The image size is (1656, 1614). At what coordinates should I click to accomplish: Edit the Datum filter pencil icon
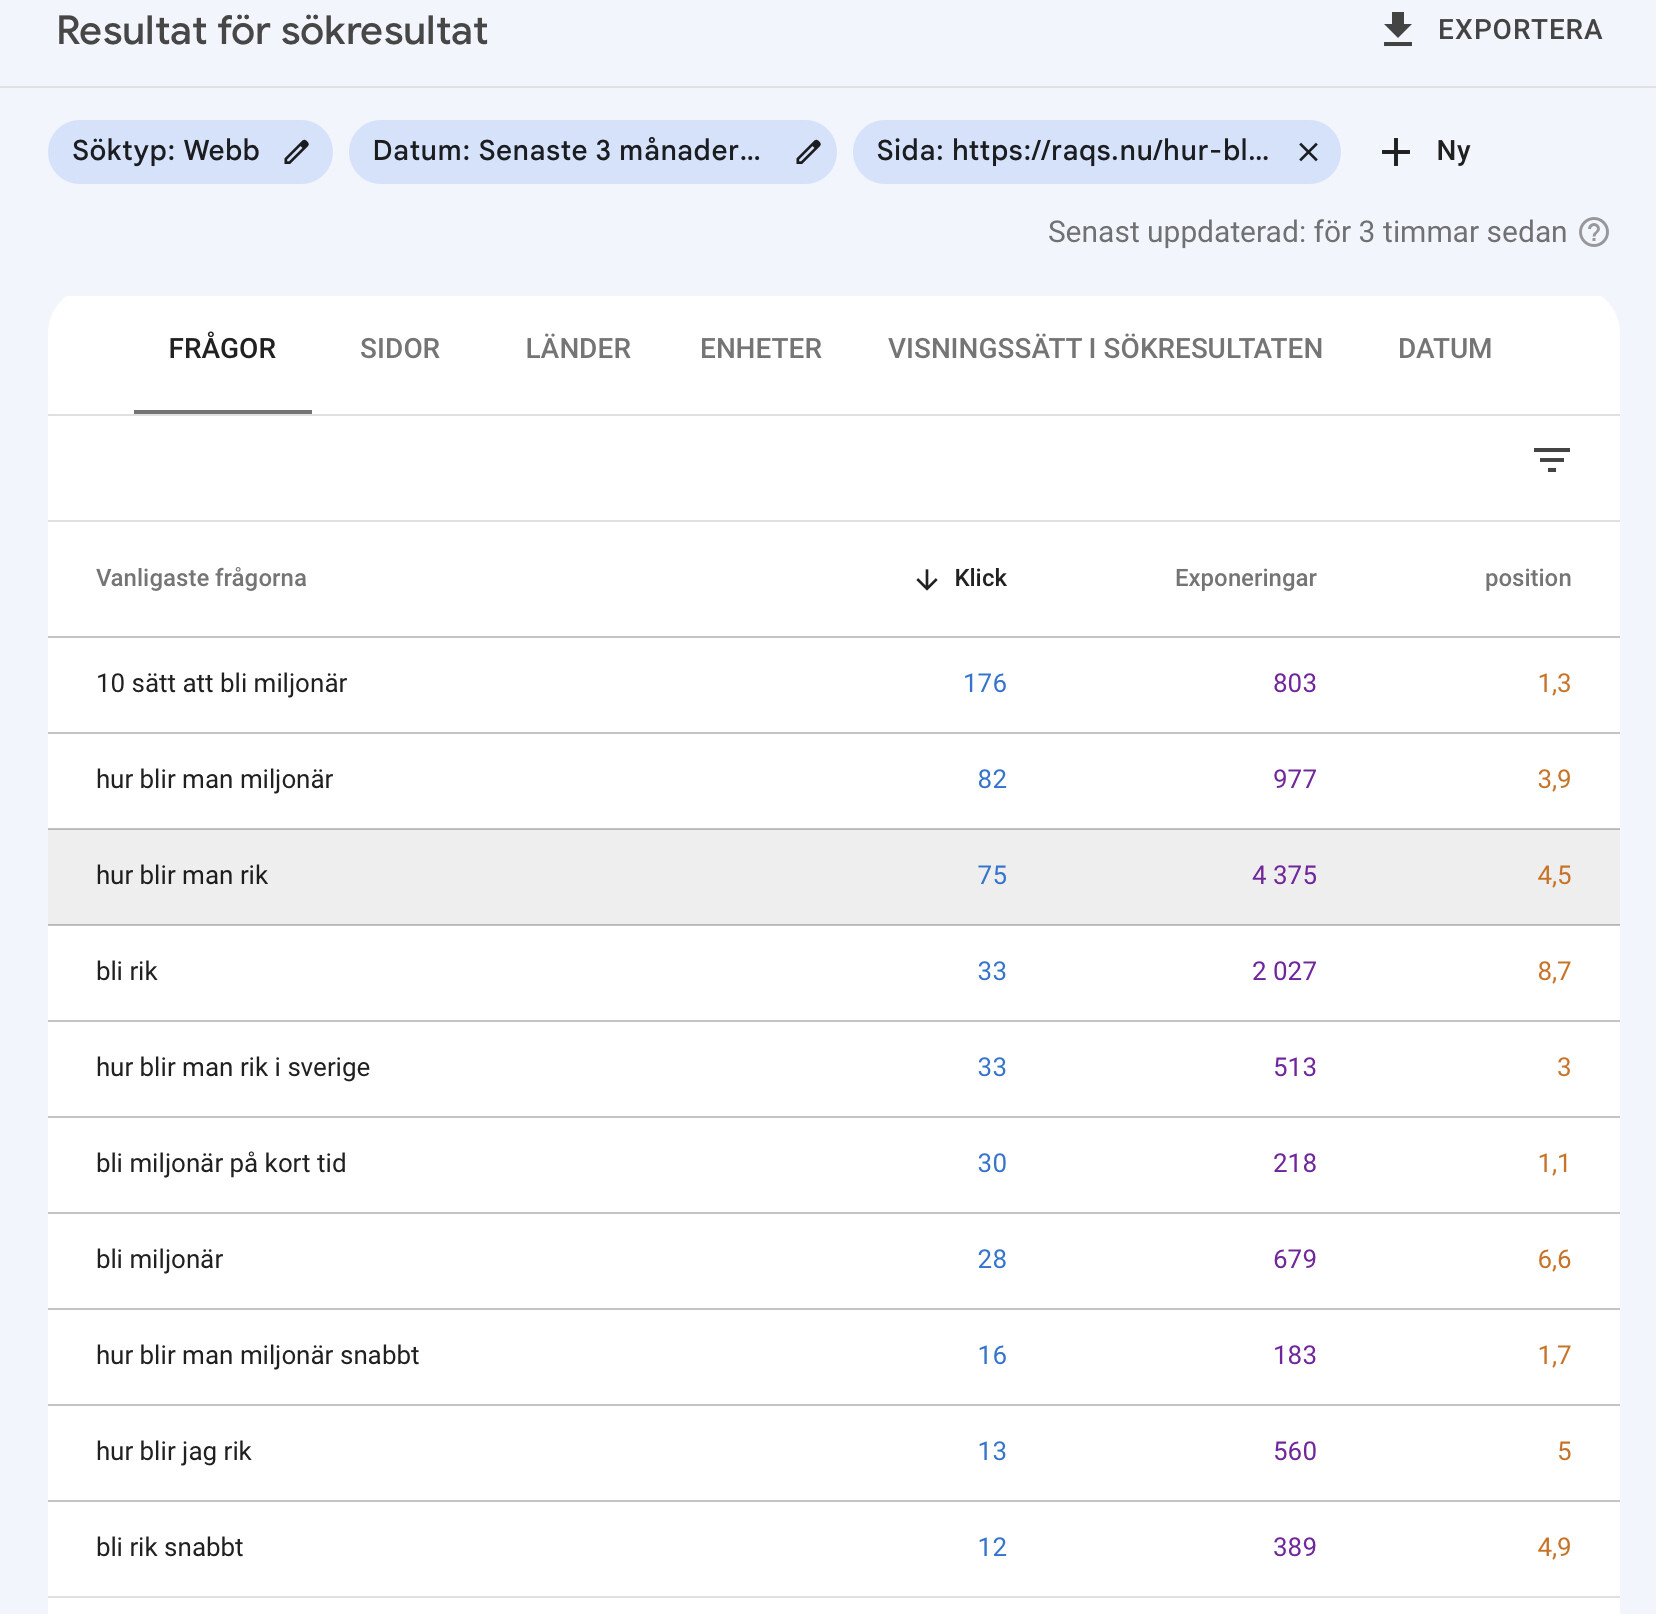pyautogui.click(x=808, y=152)
